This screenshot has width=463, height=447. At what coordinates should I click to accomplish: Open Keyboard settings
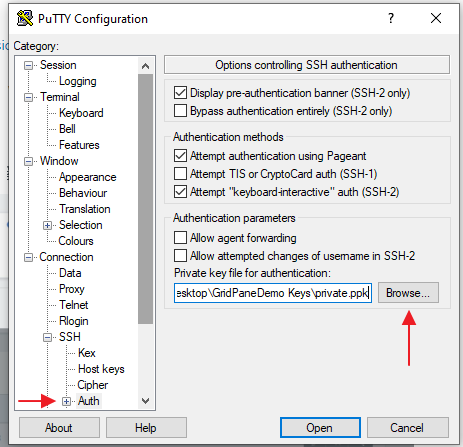[x=81, y=113]
